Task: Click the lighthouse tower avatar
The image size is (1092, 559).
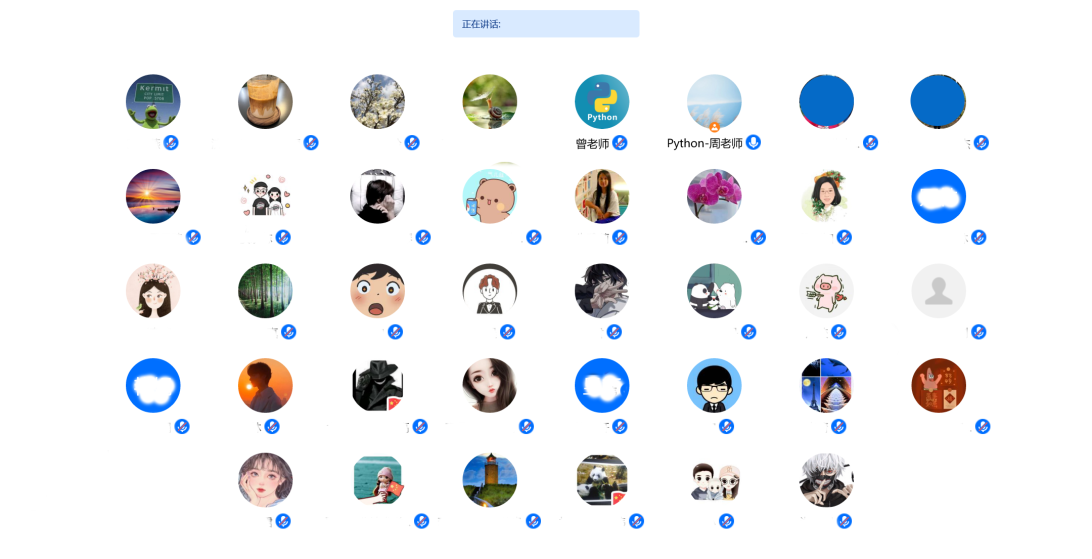Action: click(x=490, y=480)
